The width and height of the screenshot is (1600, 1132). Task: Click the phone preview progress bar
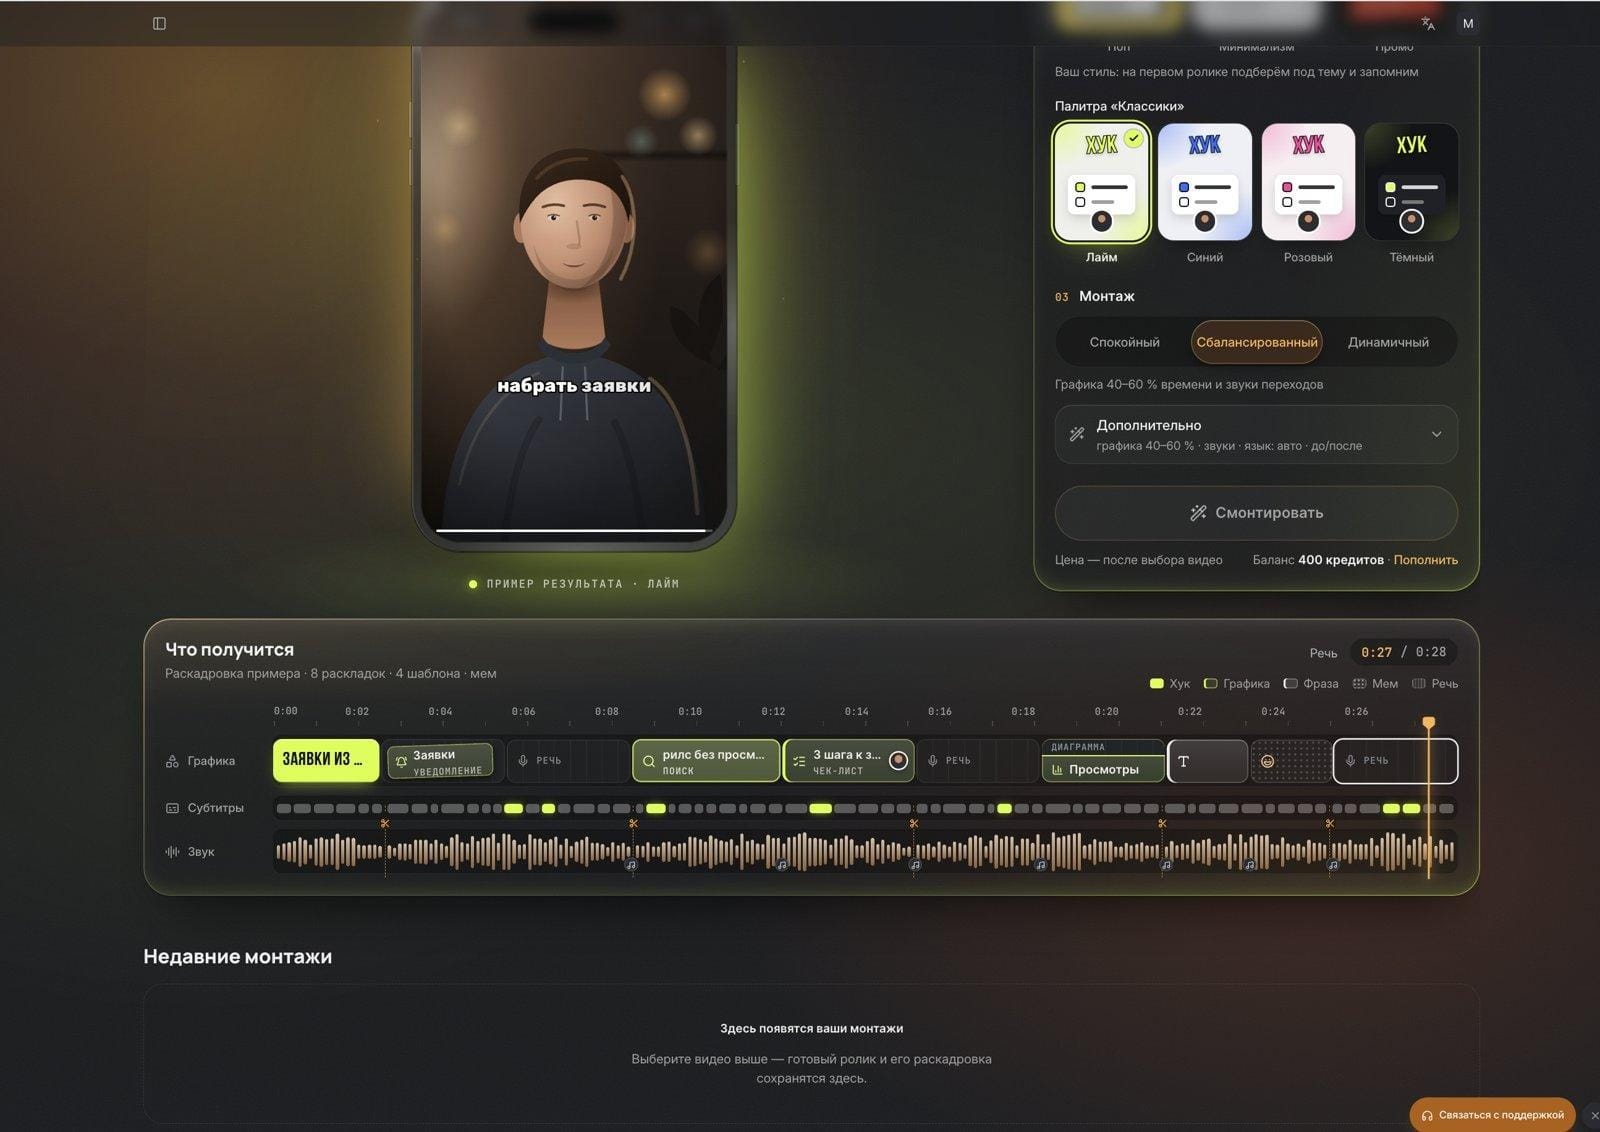574,530
